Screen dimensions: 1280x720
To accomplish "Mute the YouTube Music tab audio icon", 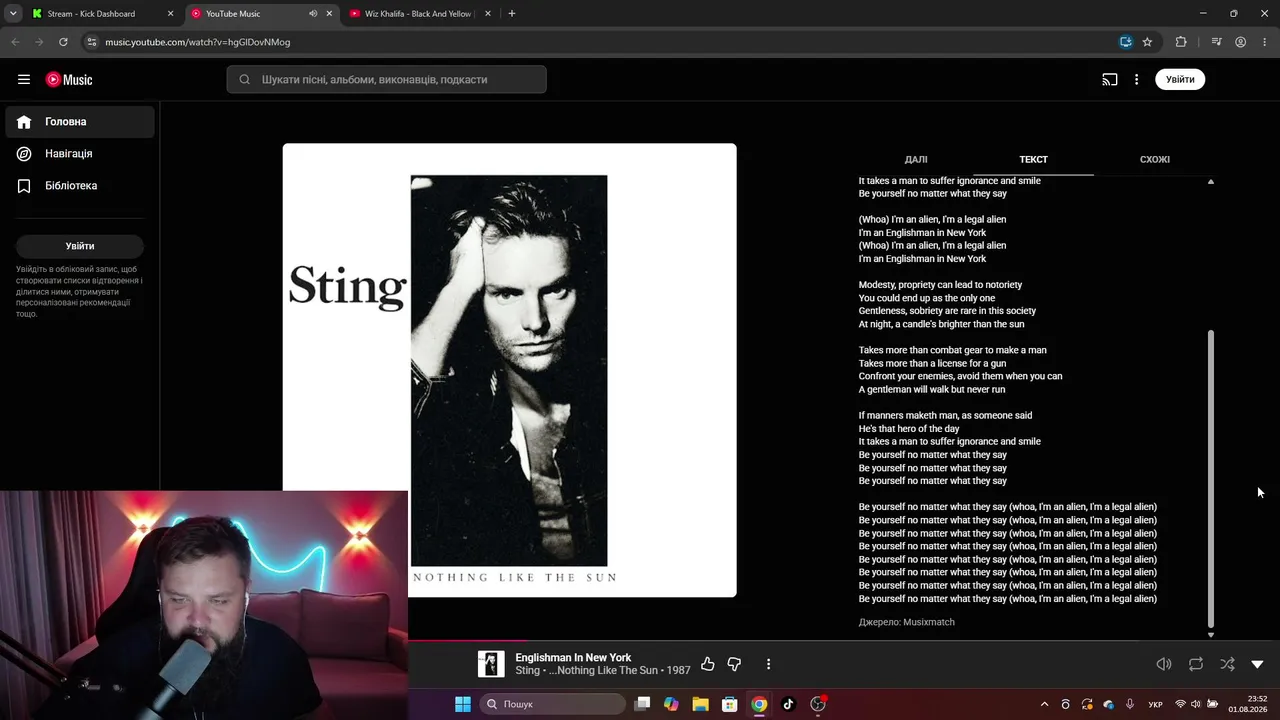I will tap(313, 14).
